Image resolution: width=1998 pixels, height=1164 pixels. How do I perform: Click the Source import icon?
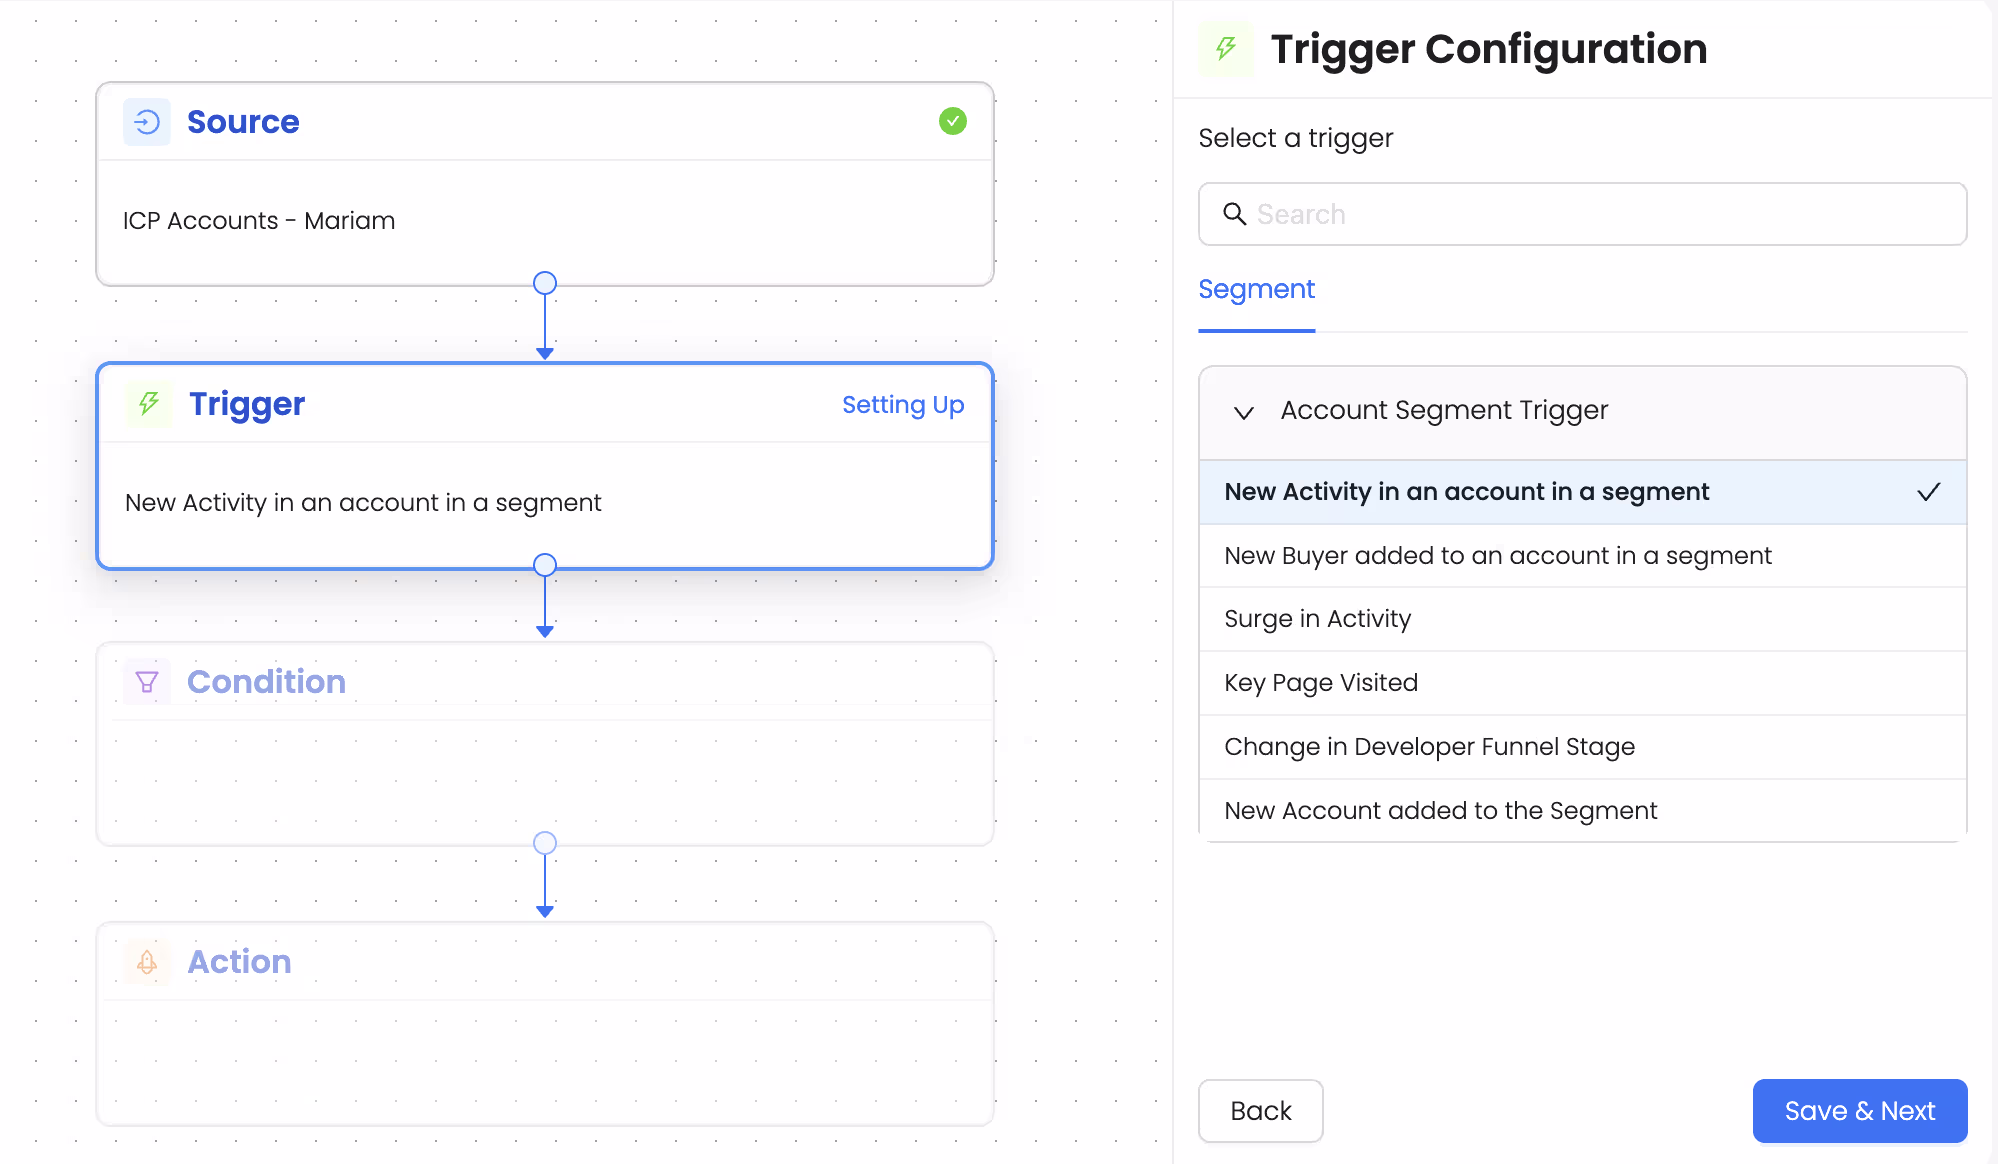click(x=146, y=121)
